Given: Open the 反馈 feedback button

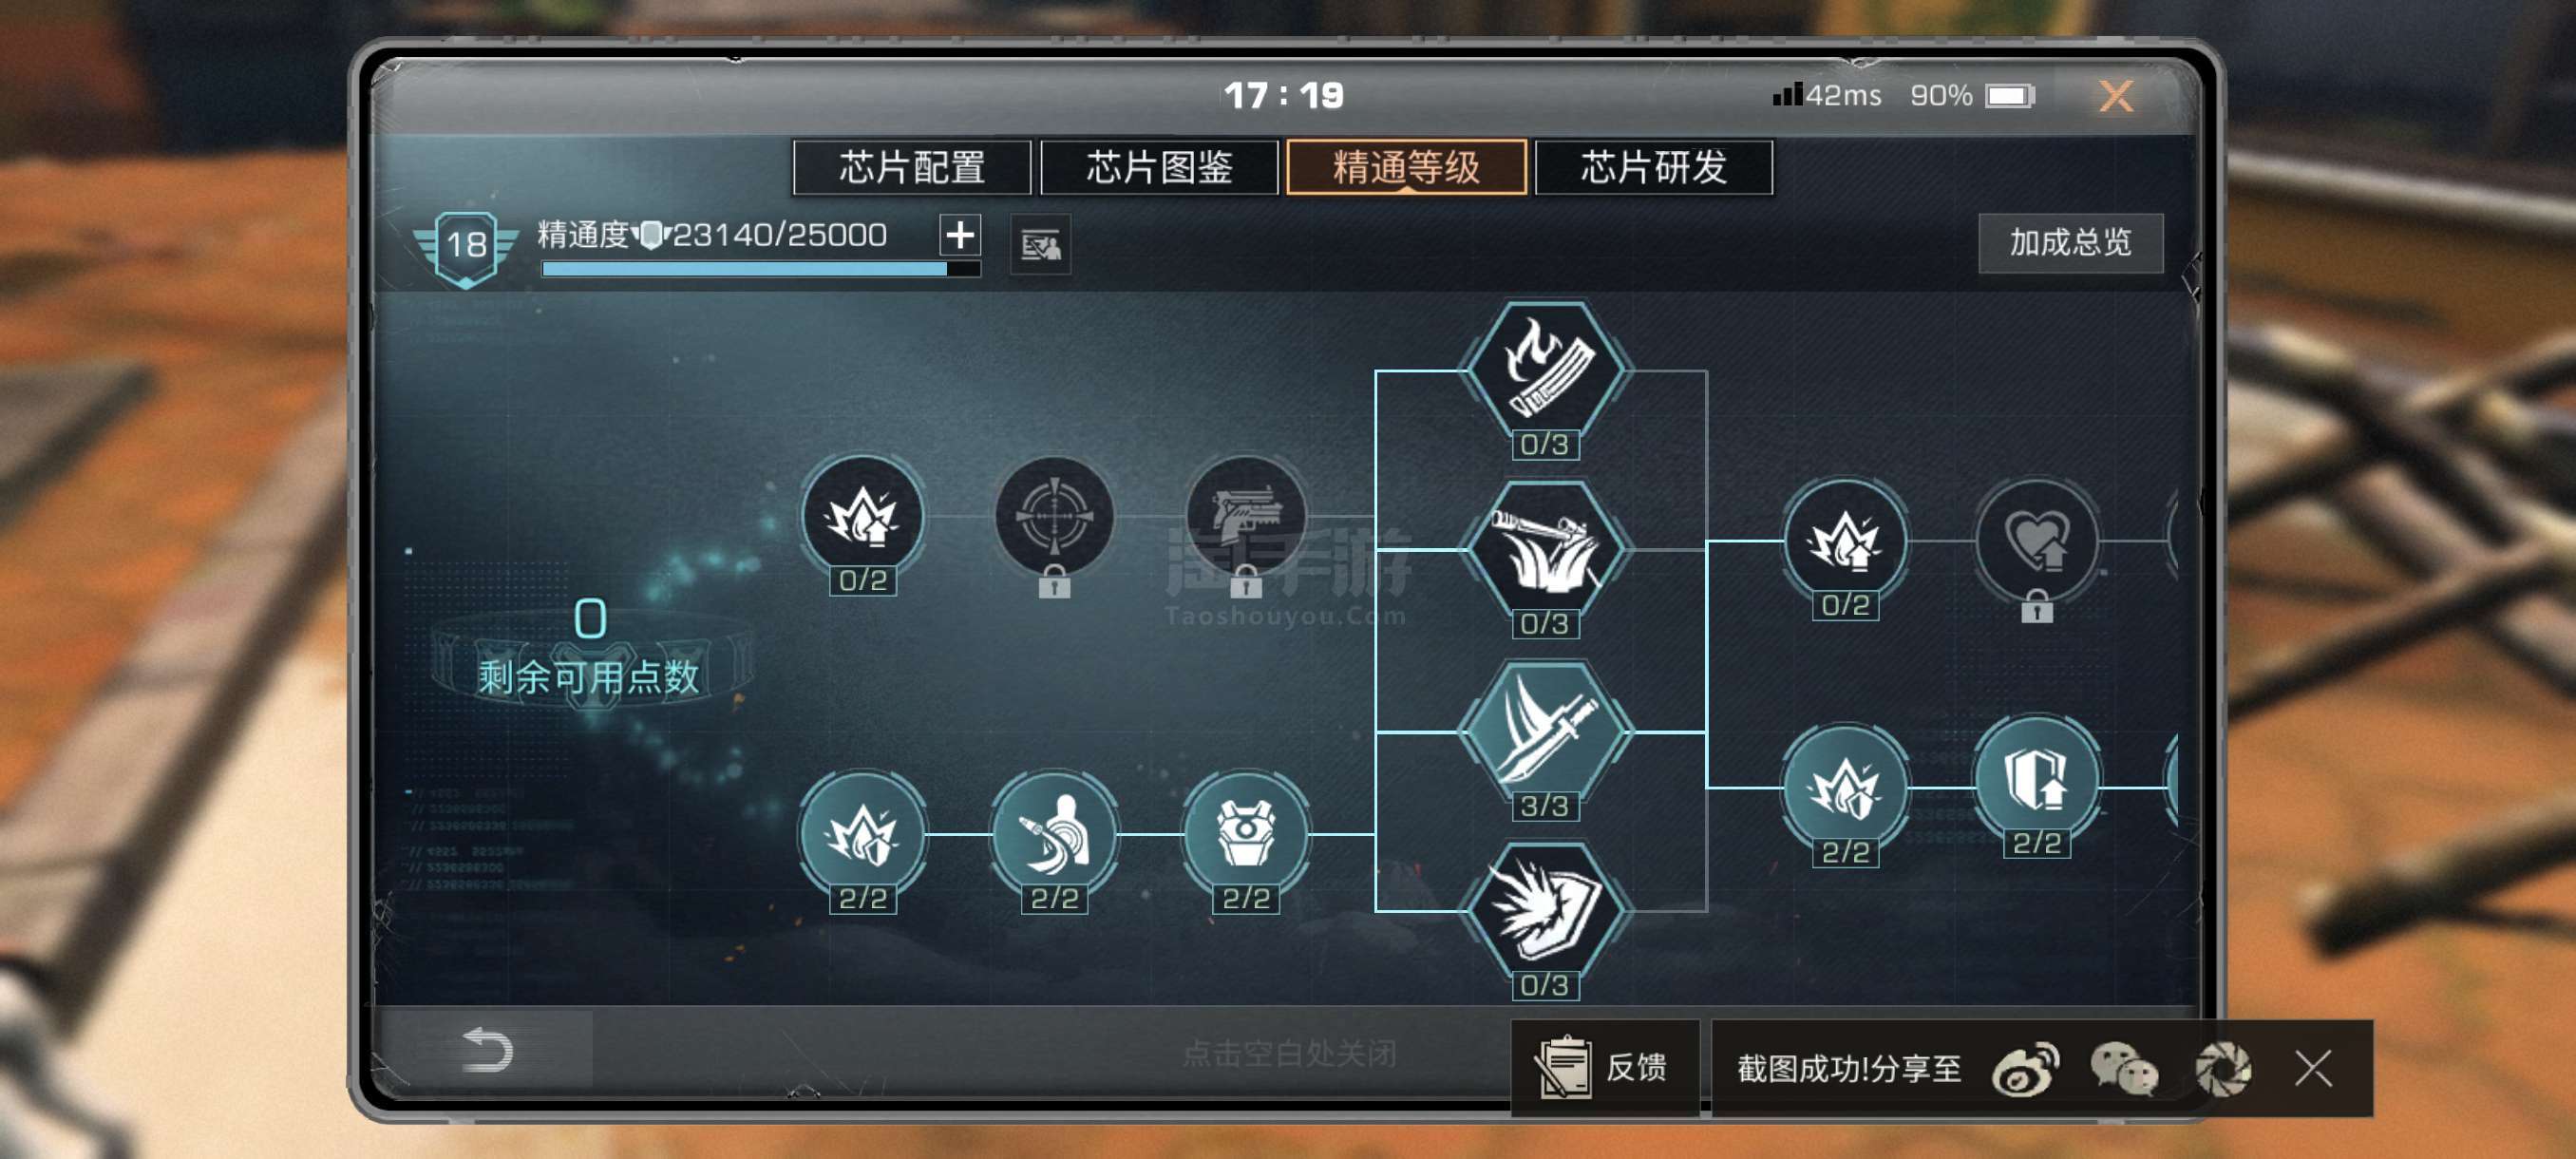Looking at the screenshot, I should click(1605, 1067).
